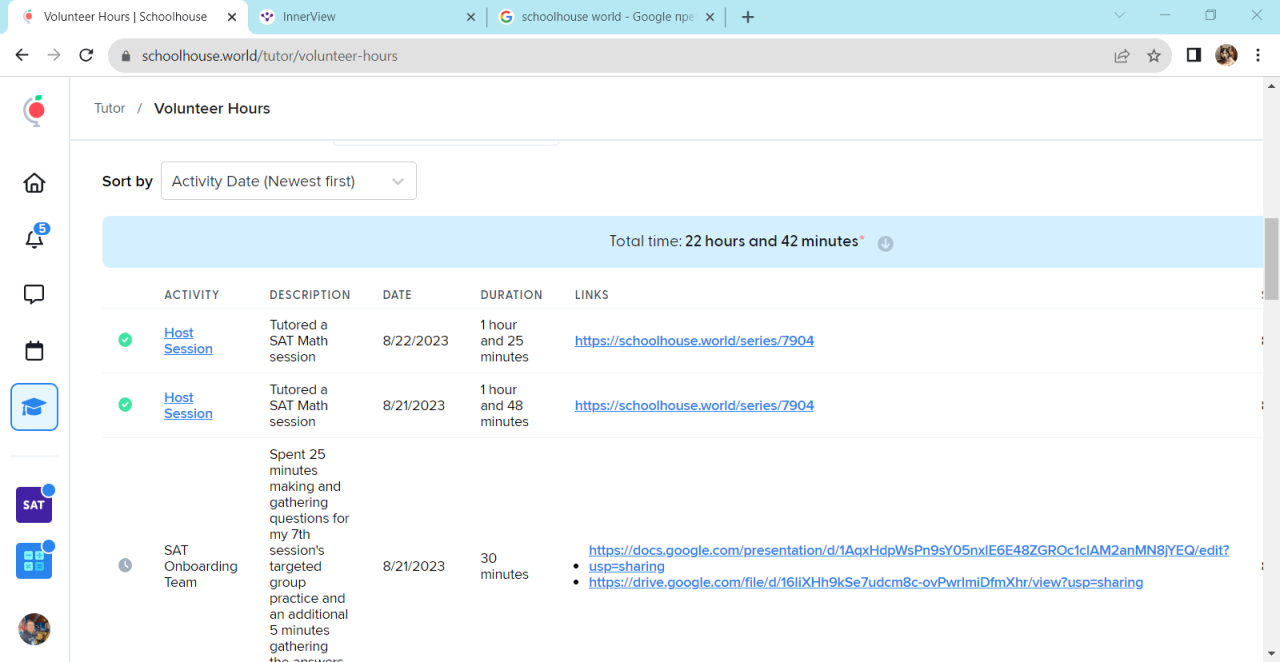The width and height of the screenshot is (1280, 662).
Task: Bookmark this page with the star
Action: tap(1154, 56)
